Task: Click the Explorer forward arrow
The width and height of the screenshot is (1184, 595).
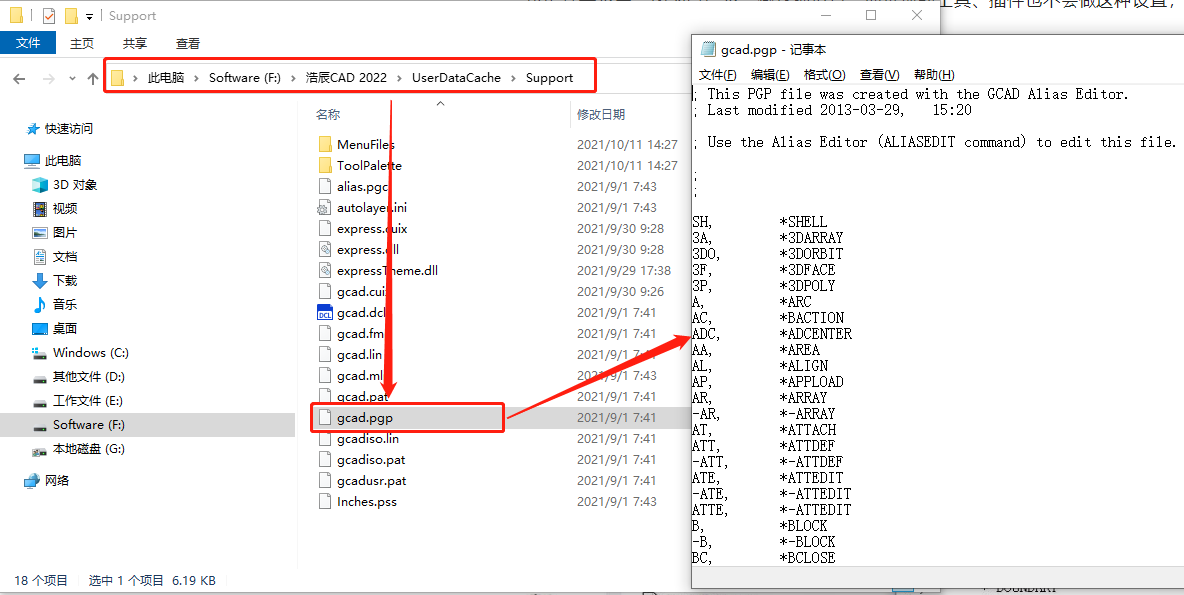Action: pos(48,78)
